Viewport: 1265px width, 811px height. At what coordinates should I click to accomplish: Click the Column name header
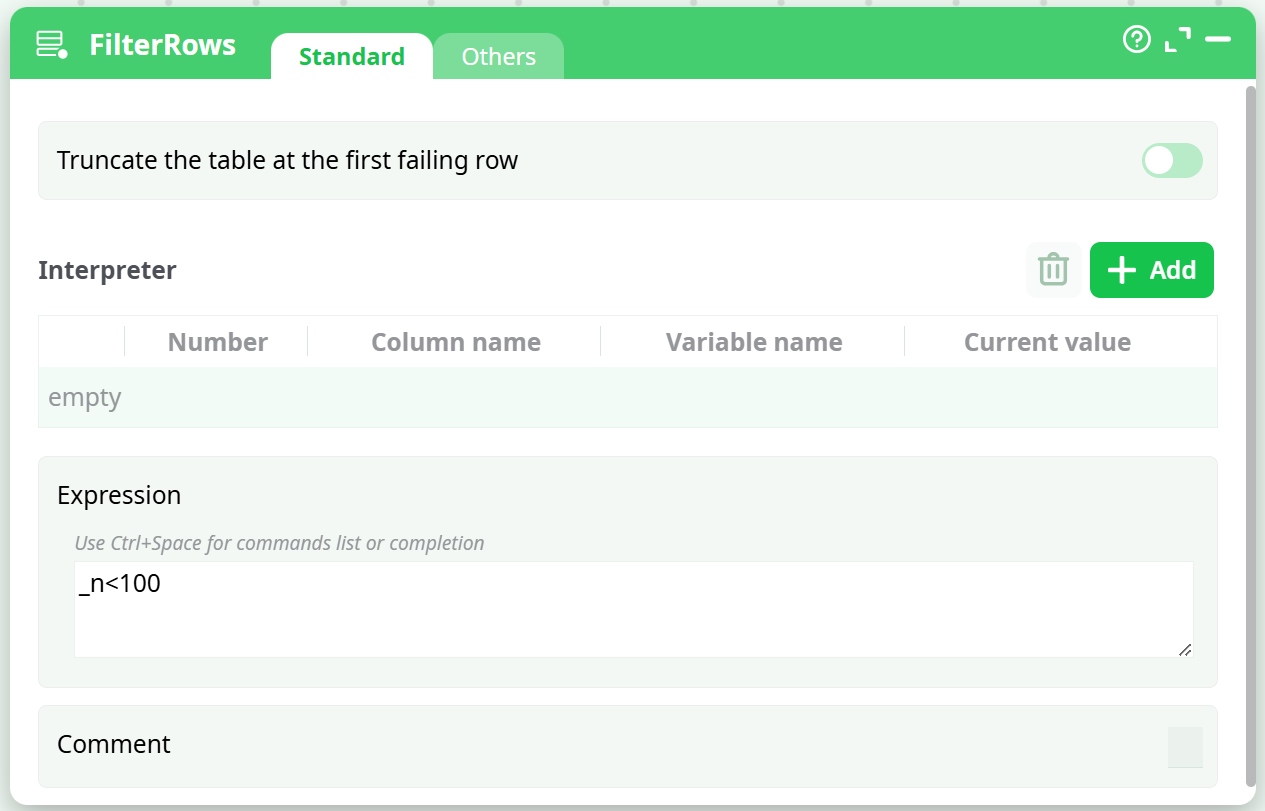(x=455, y=342)
